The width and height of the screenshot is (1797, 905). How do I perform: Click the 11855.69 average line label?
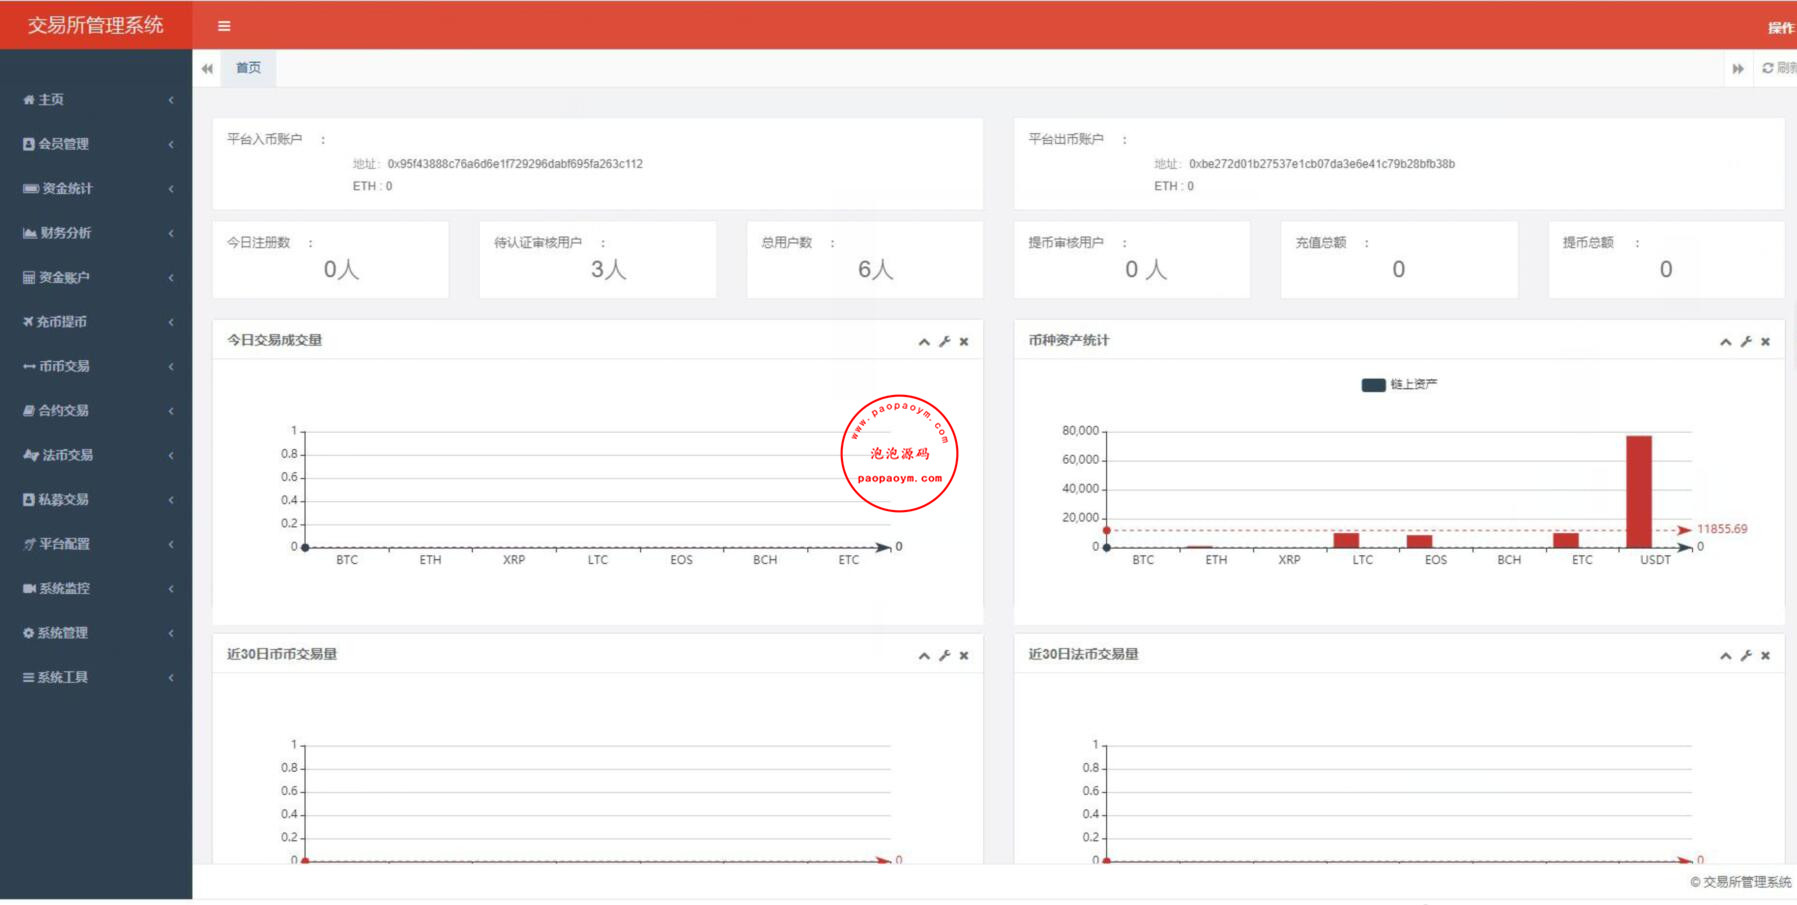[x=1722, y=529]
